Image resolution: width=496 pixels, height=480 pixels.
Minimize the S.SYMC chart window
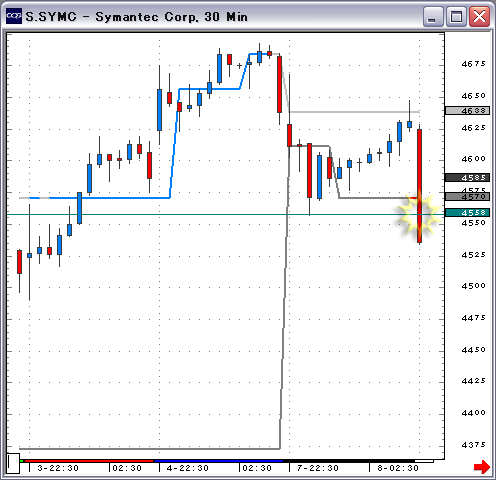[x=432, y=17]
